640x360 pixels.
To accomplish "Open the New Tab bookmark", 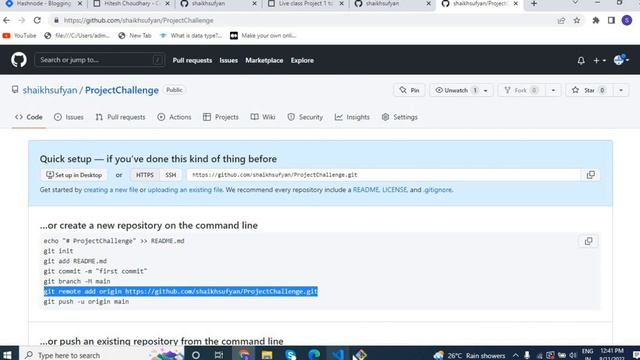I will coord(135,36).
